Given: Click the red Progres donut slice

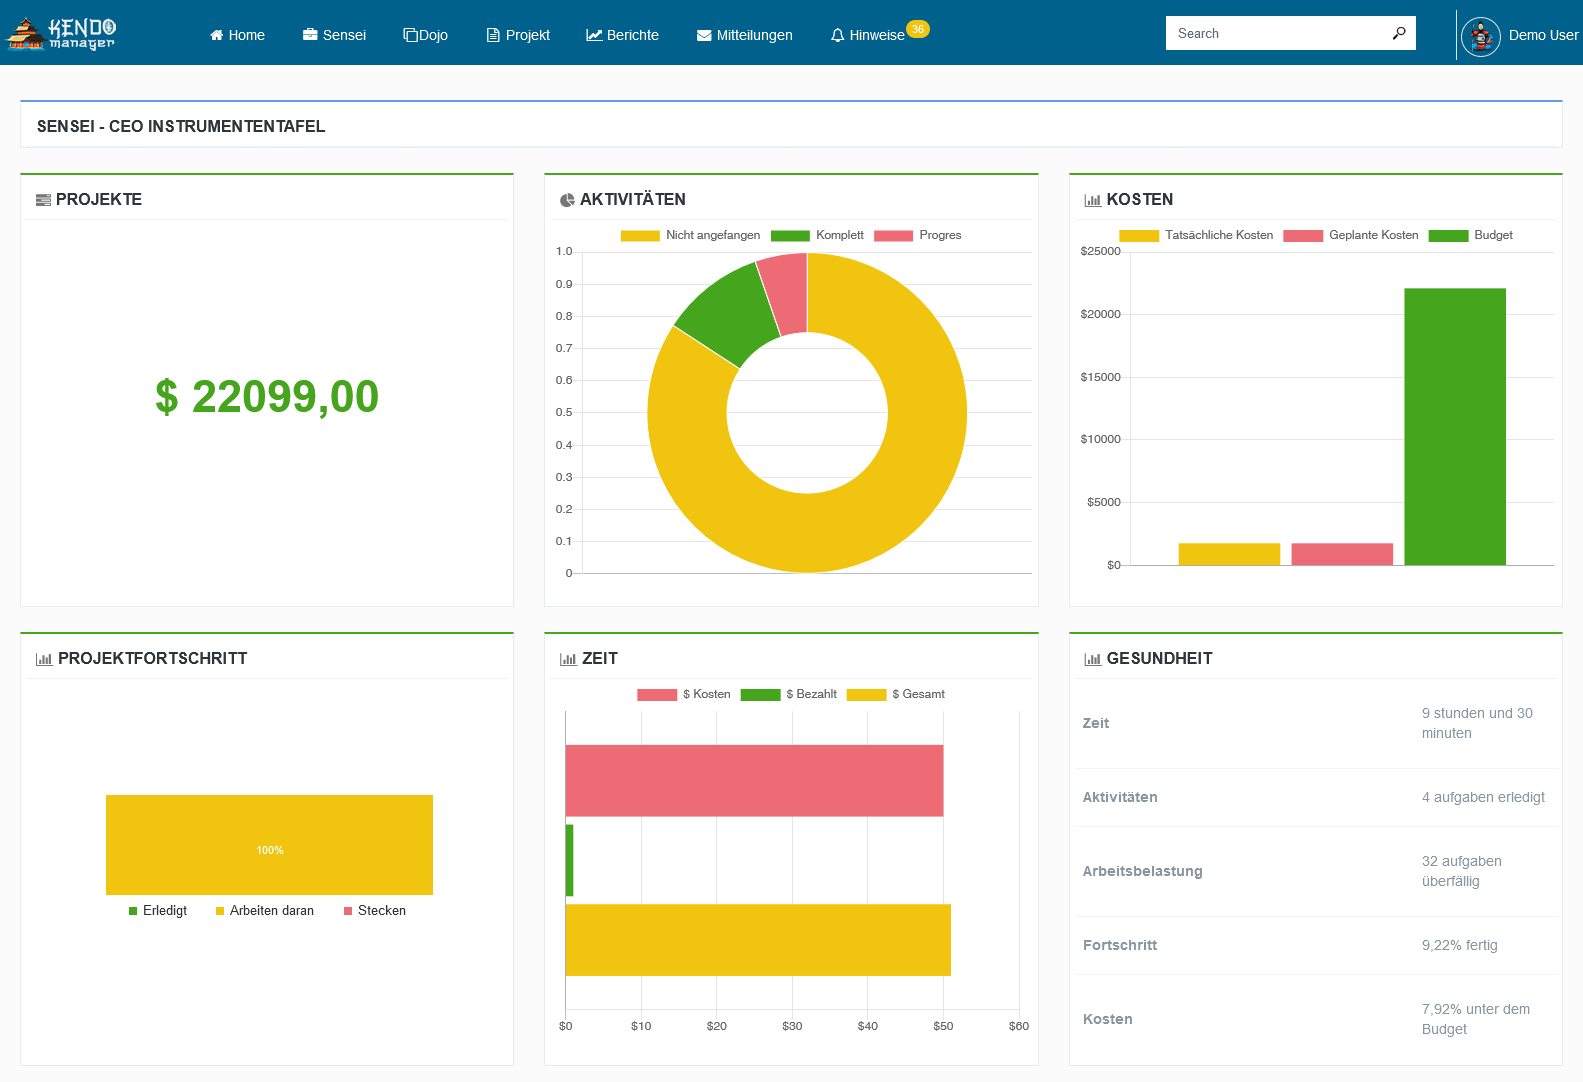Looking at the screenshot, I should click(787, 293).
